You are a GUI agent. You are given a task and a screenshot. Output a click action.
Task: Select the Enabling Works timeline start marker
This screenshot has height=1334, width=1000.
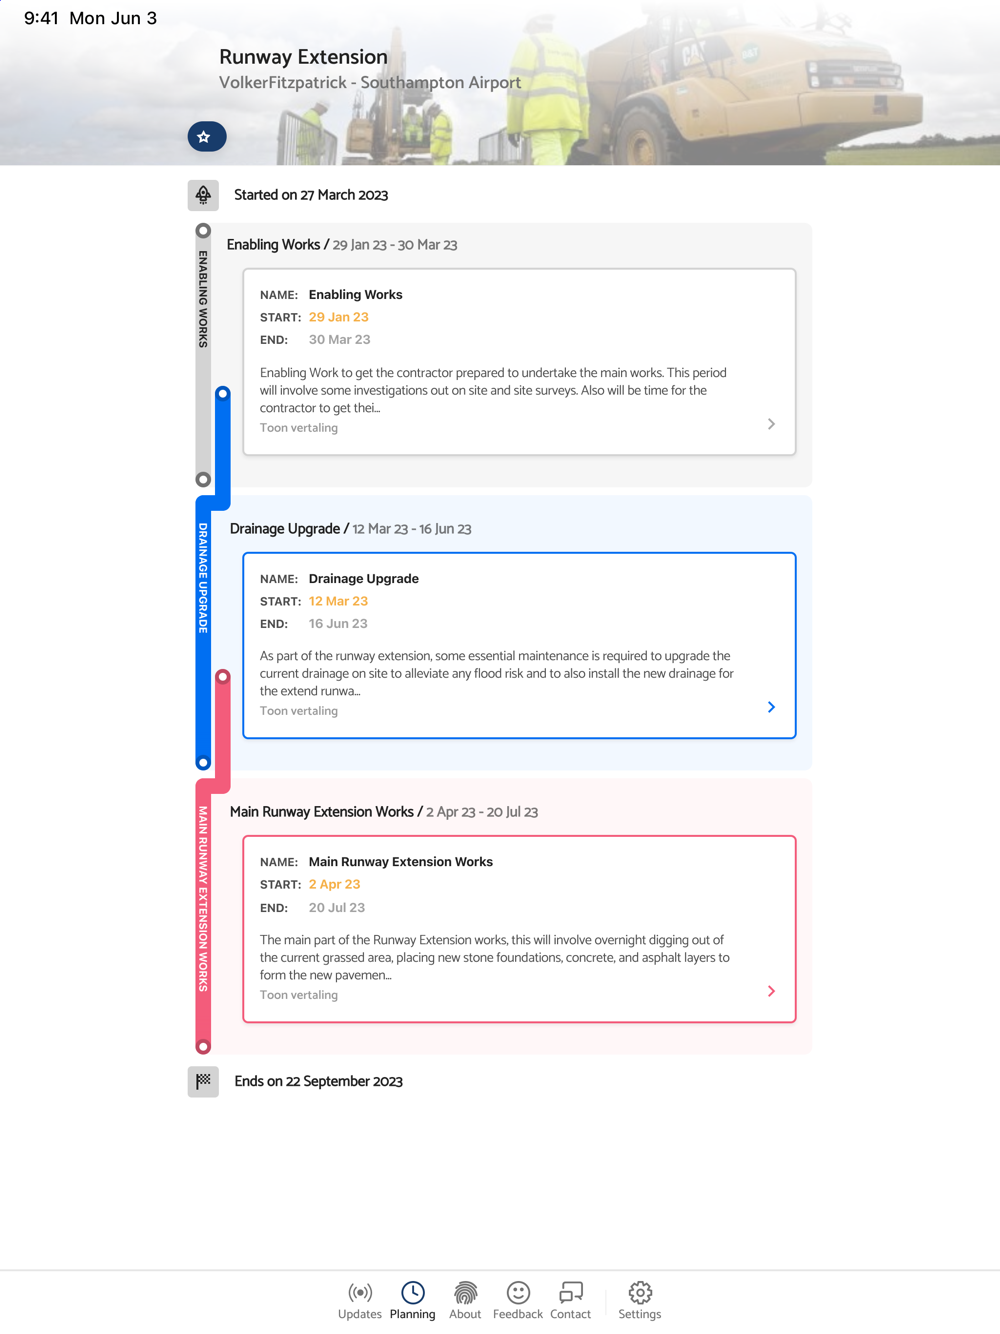[x=203, y=231]
